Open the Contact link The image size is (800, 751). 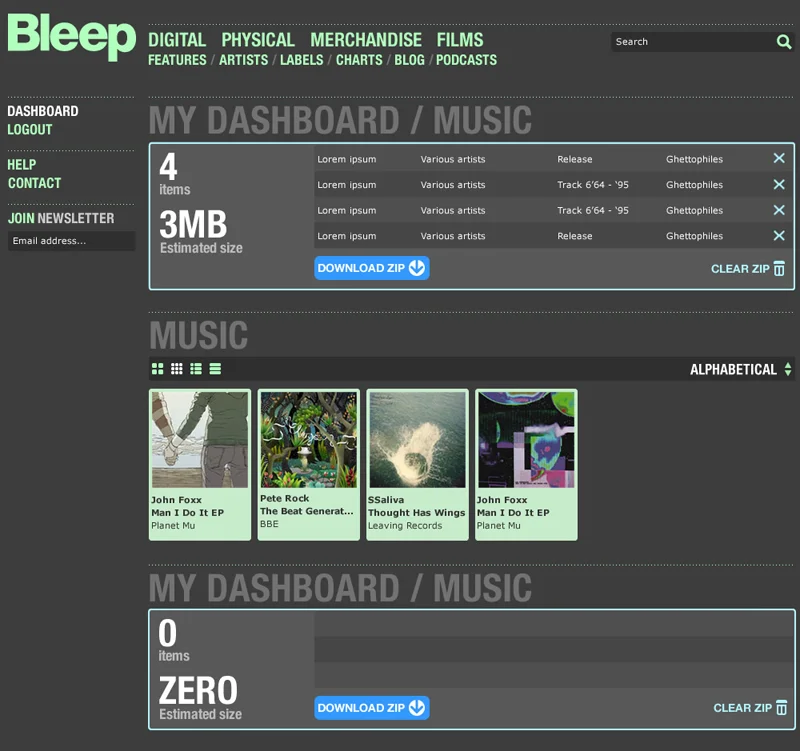(x=34, y=183)
